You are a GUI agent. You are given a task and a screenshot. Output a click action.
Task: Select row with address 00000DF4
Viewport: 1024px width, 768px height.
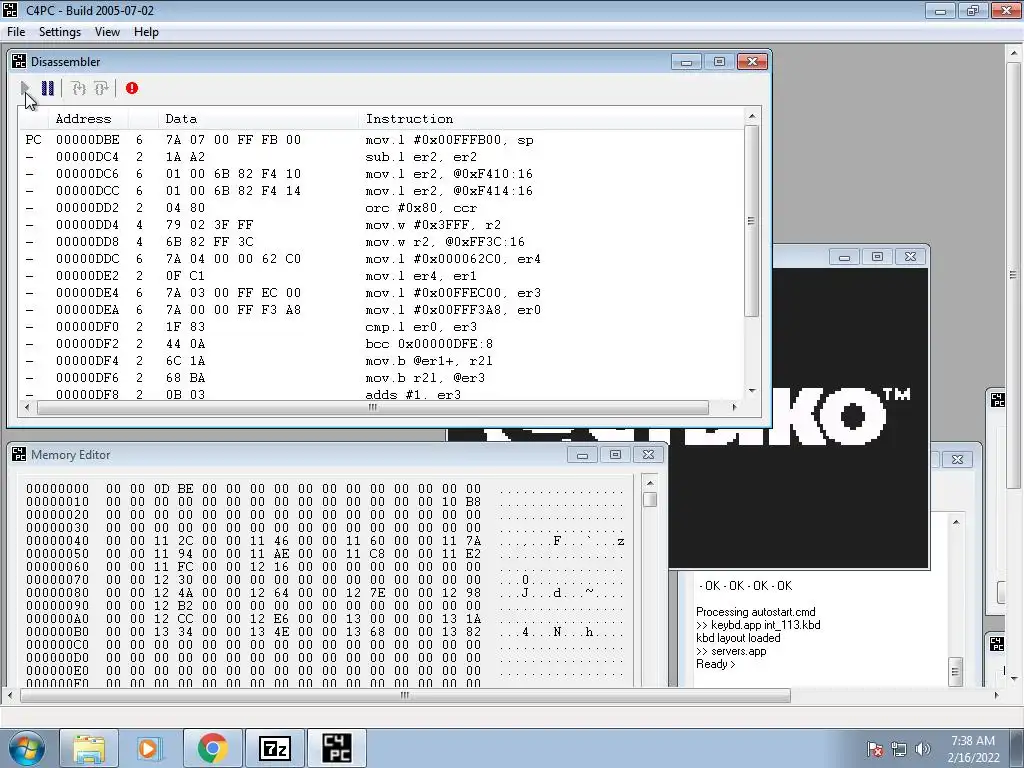pos(382,360)
